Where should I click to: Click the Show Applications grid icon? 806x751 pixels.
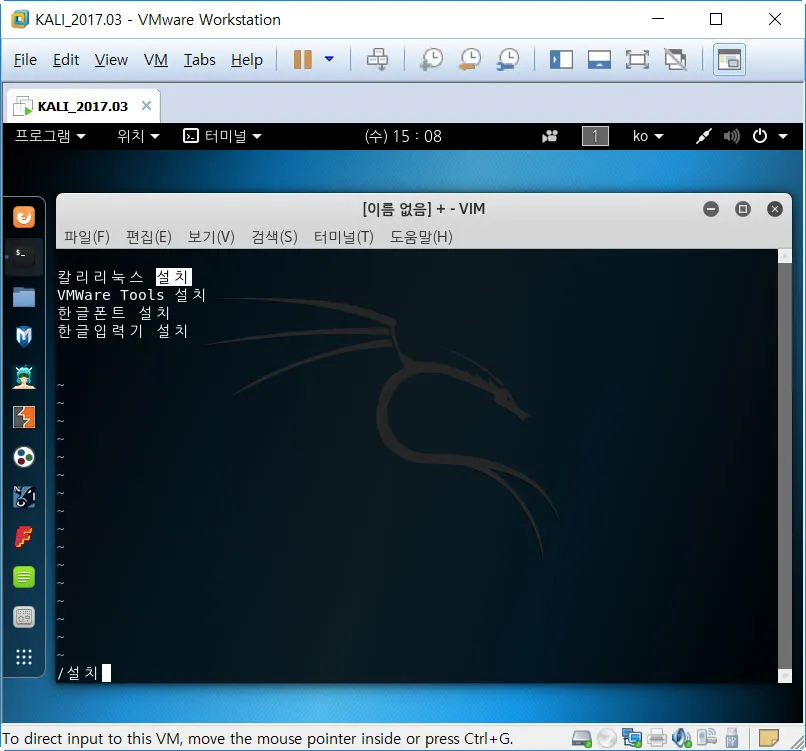(x=23, y=656)
